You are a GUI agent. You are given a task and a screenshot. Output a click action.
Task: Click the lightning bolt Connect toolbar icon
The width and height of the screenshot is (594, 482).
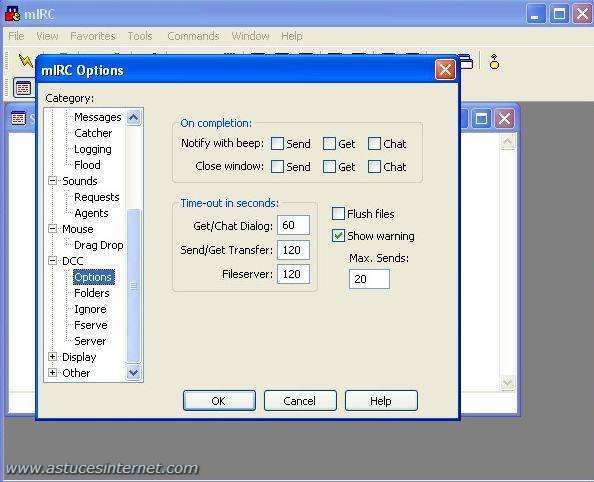click(x=26, y=61)
